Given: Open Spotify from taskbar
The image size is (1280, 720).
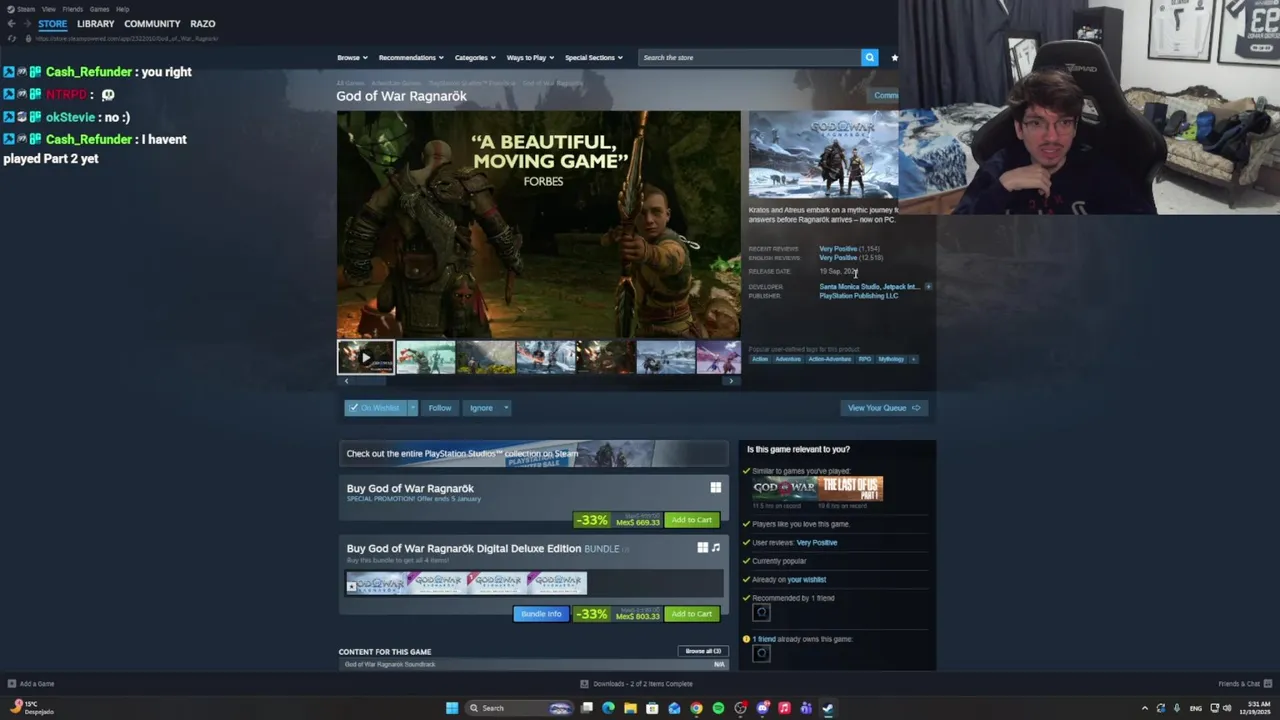Looking at the screenshot, I should (718, 708).
